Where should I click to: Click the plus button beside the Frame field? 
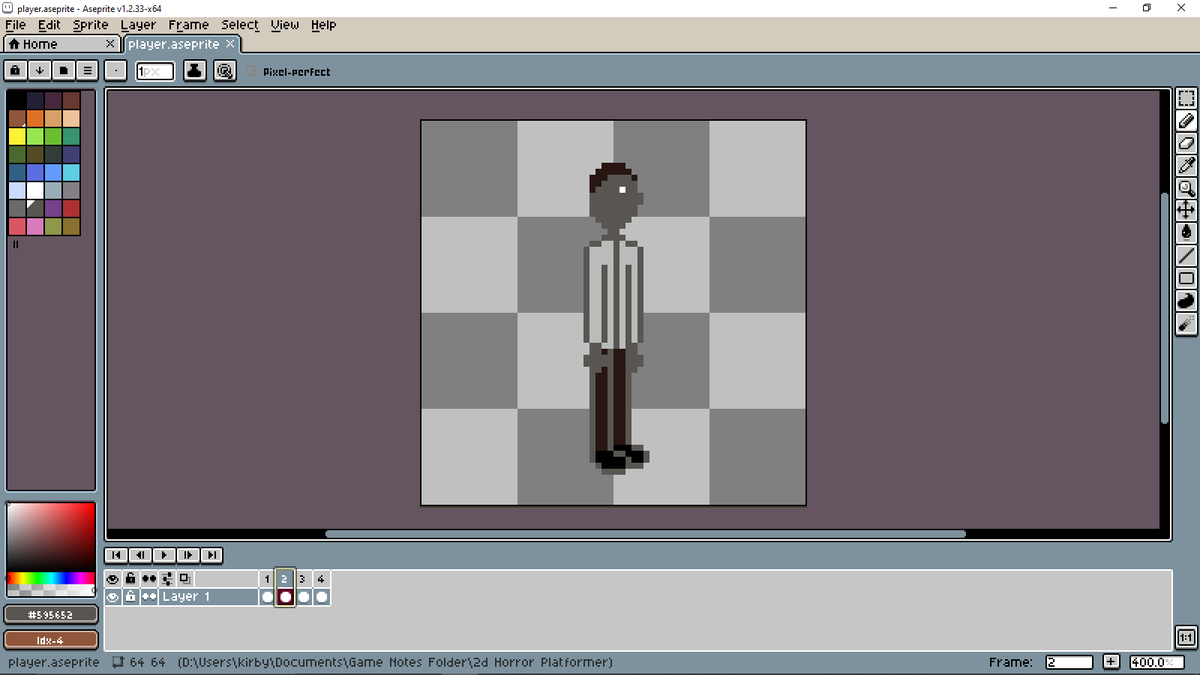[1111, 662]
